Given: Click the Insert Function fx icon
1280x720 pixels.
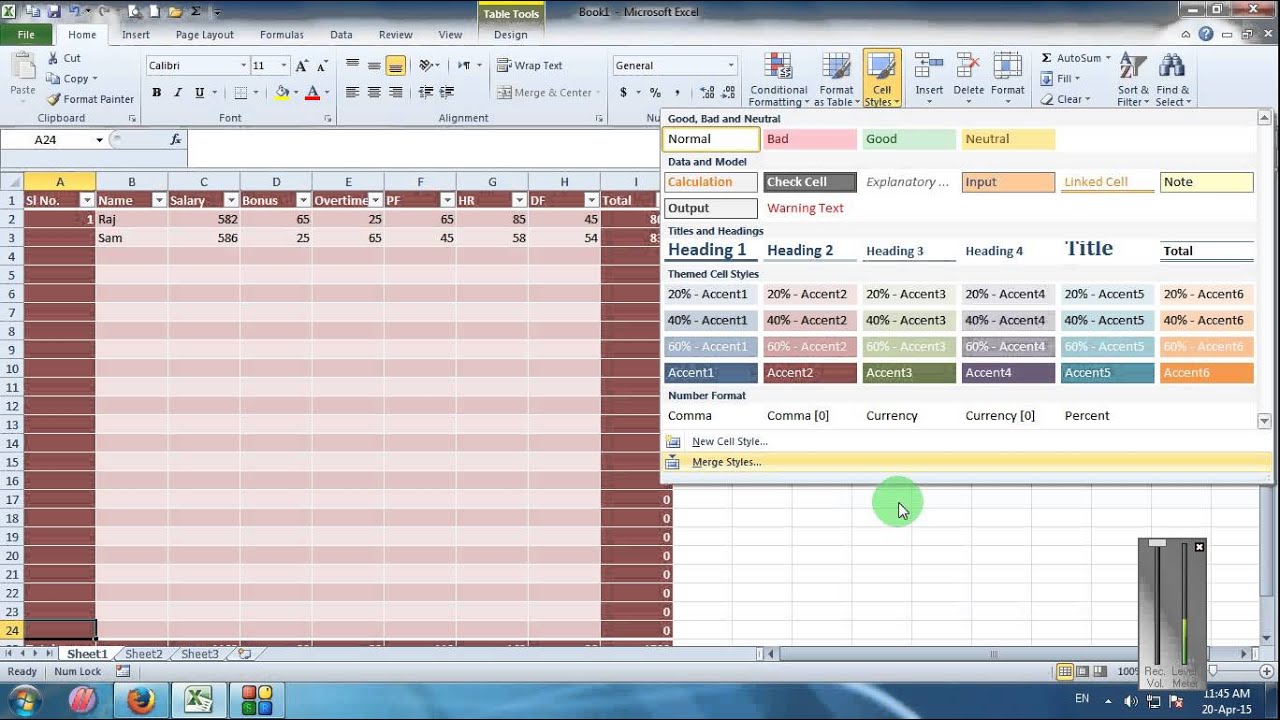Looking at the screenshot, I should (x=176, y=140).
